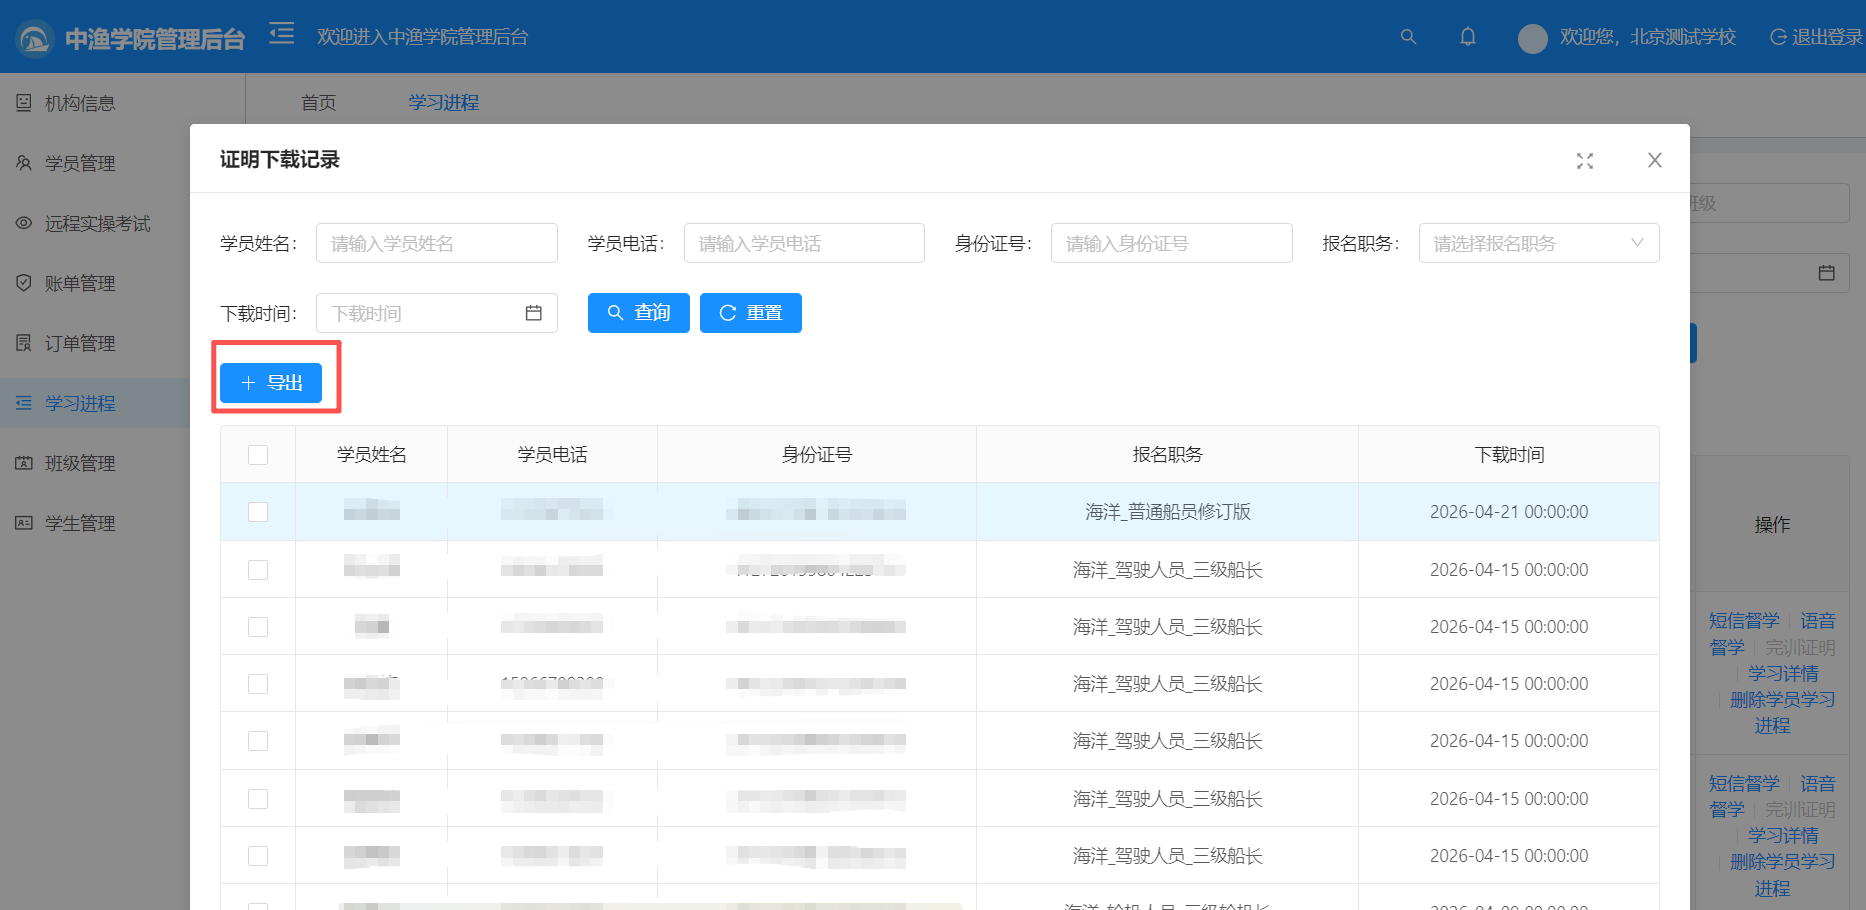Click the 2026-04-21 00:00:00 cell
Viewport: 1866px width, 910px height.
point(1509,512)
